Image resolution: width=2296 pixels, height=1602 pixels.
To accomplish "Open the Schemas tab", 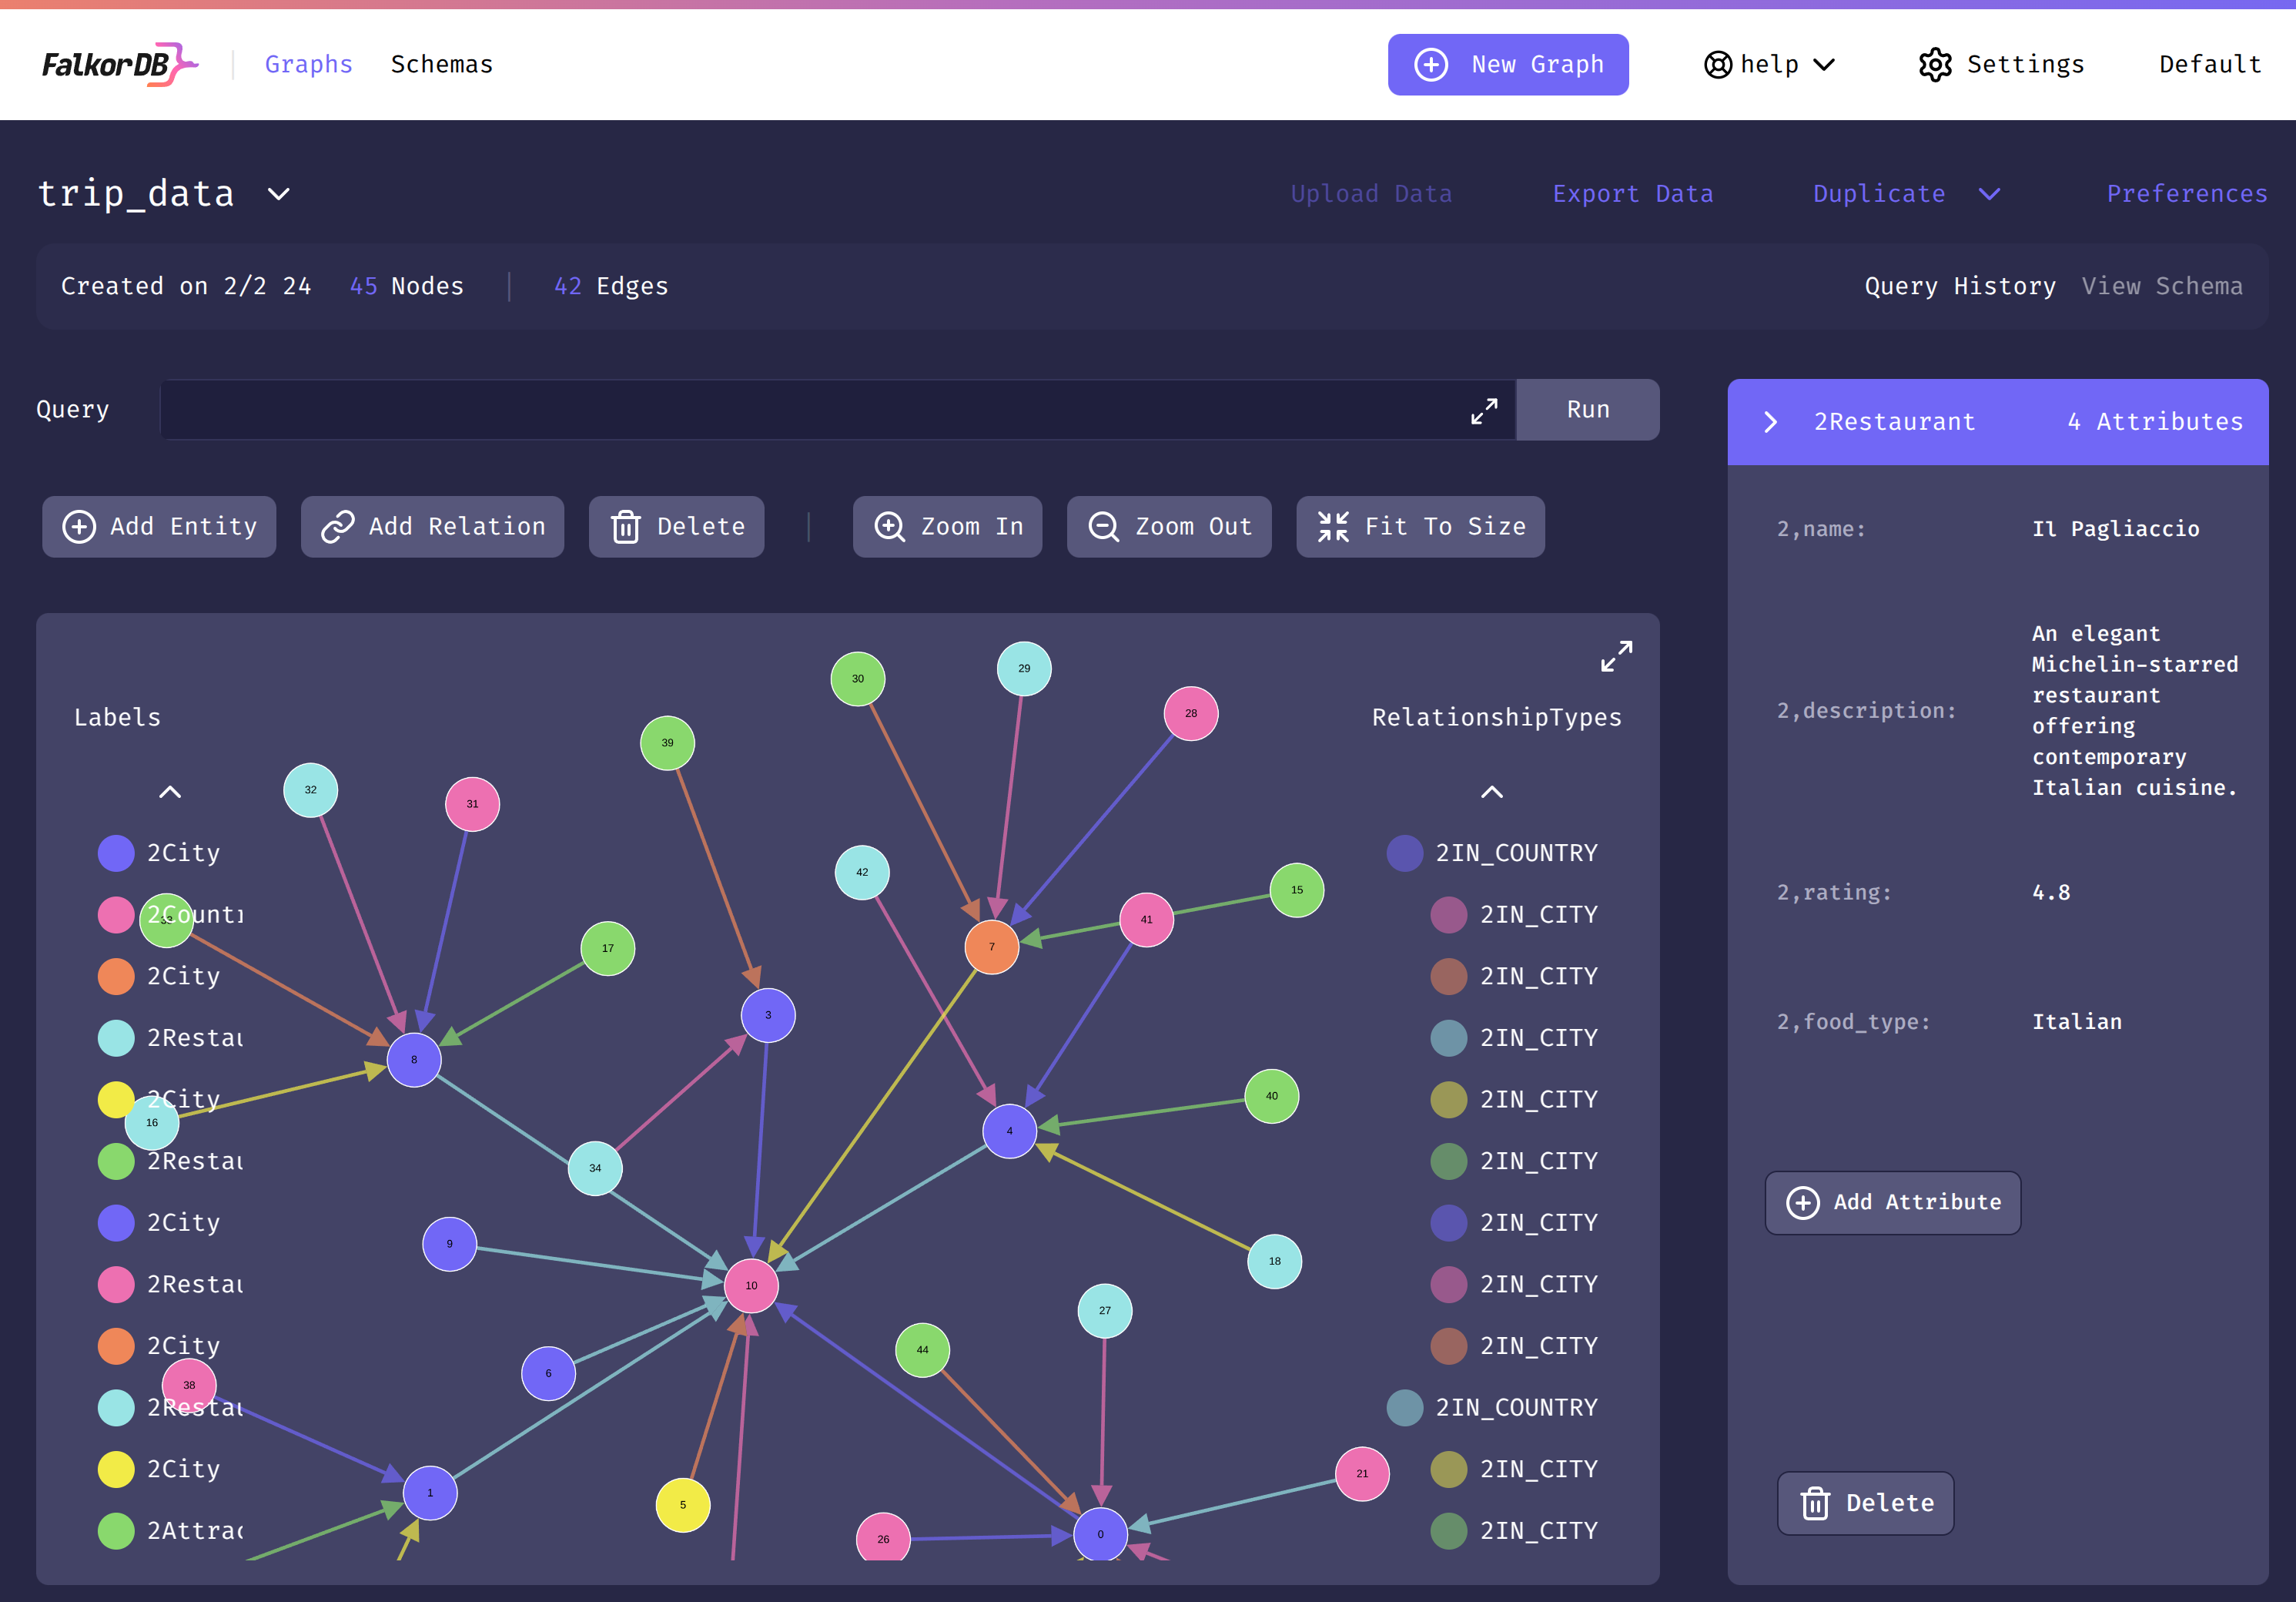I will (x=441, y=64).
